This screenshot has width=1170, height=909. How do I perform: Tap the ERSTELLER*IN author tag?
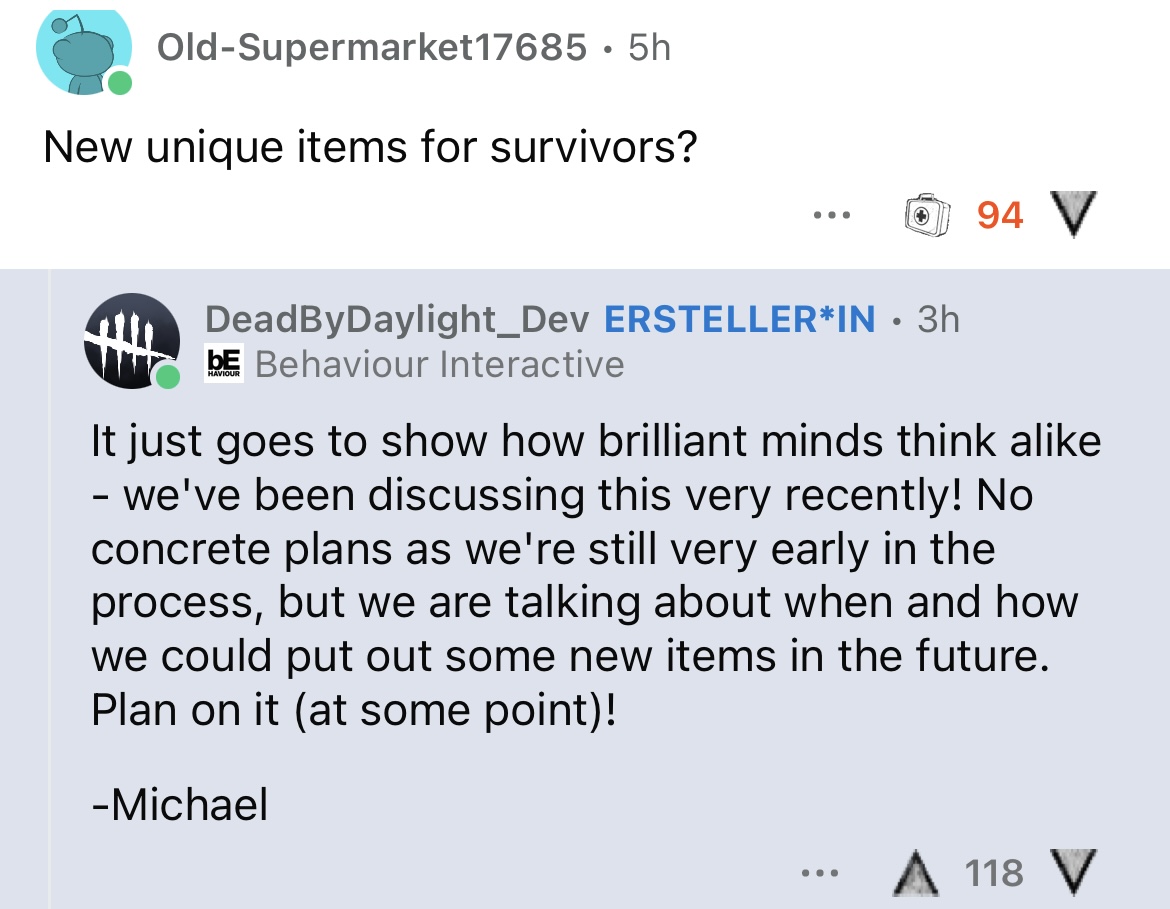tap(739, 319)
